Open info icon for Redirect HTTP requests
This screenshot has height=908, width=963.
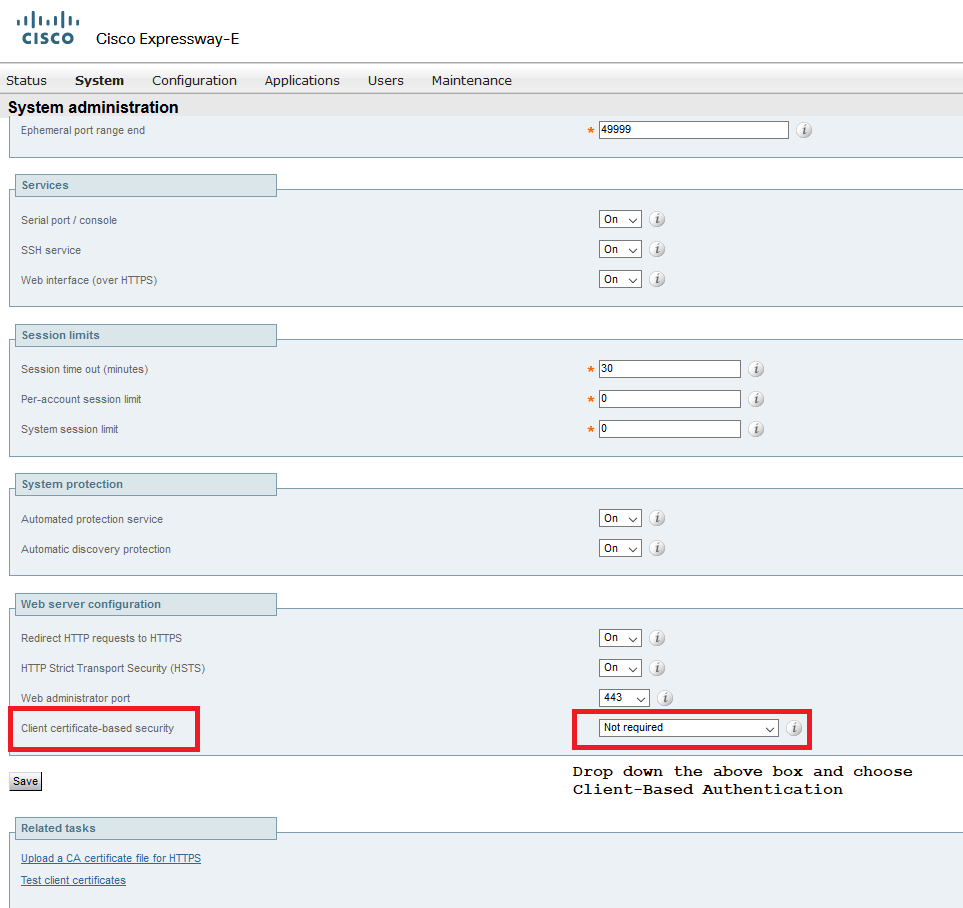[657, 638]
